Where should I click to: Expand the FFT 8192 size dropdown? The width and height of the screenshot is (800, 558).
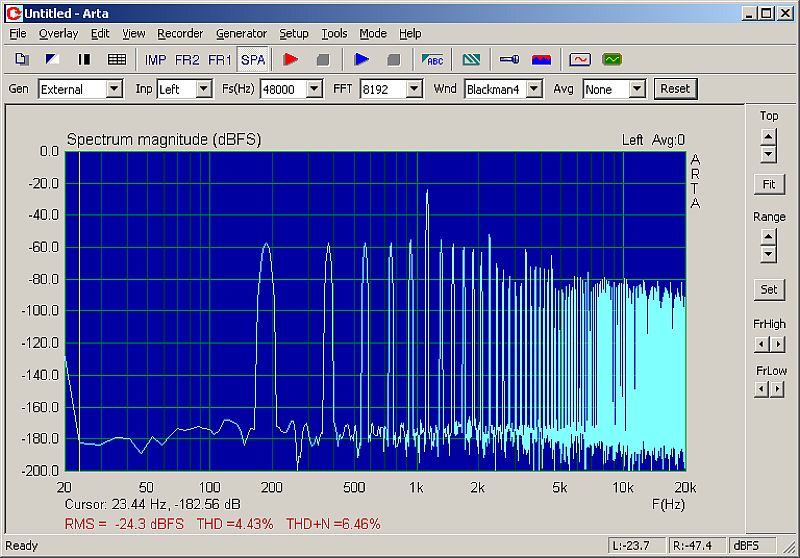click(414, 89)
